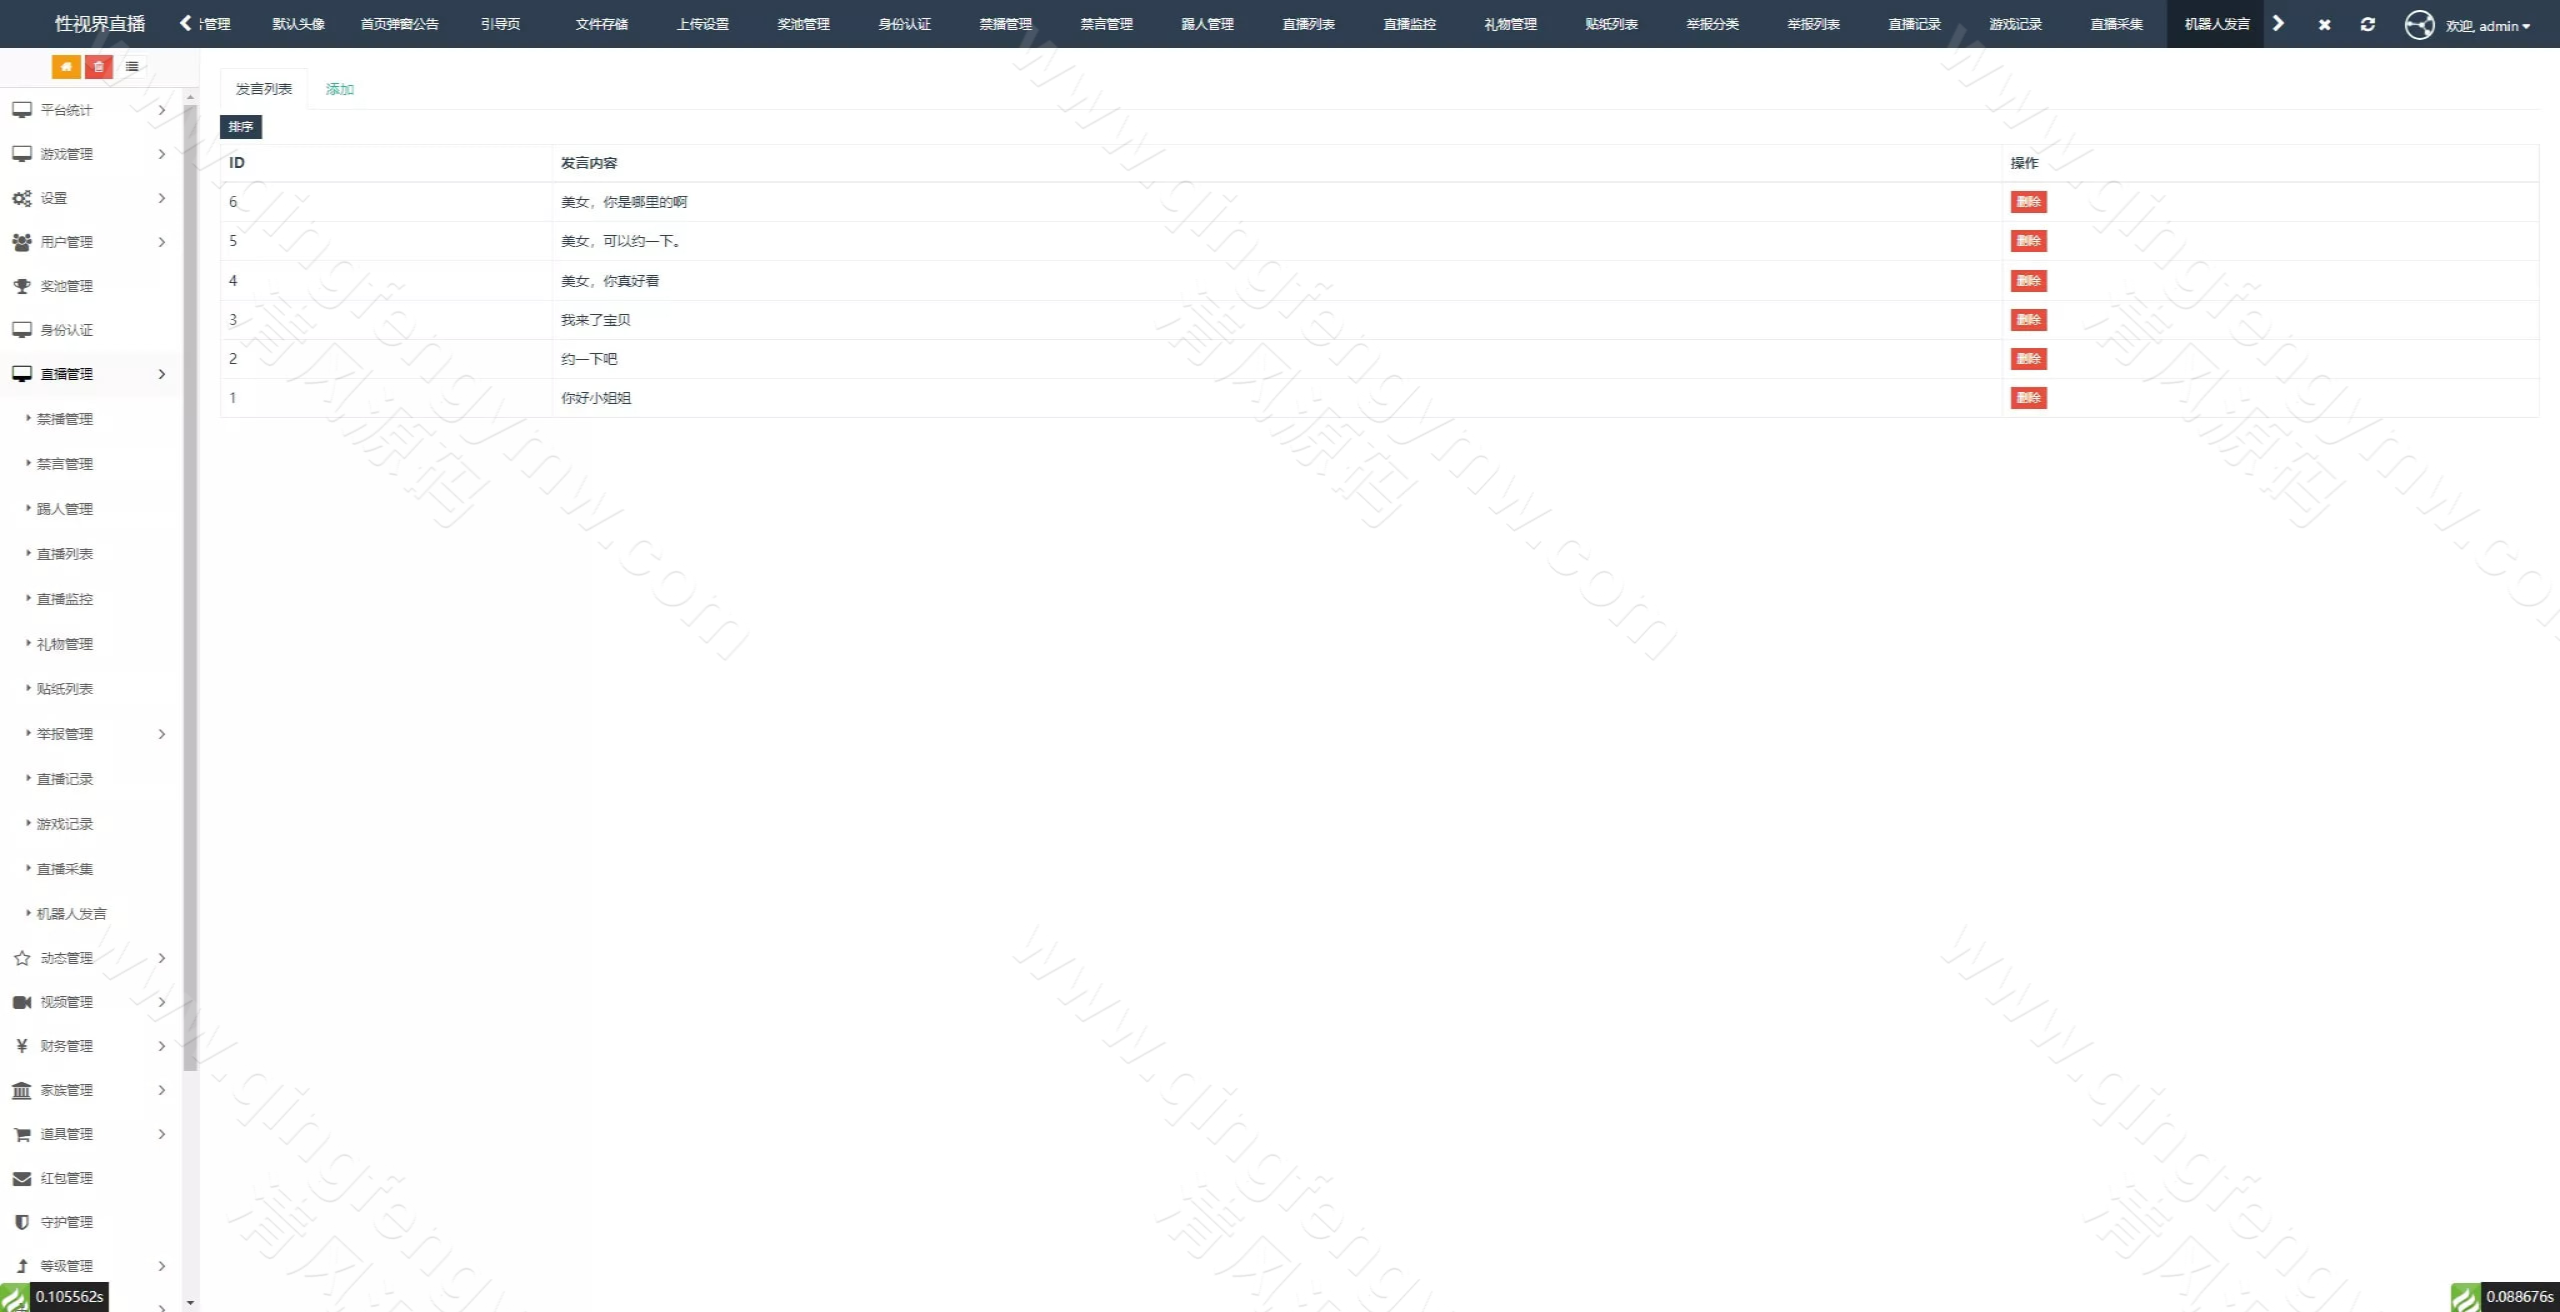Click the level-up arrow icon beside 等级管理
Image resolution: width=2560 pixels, height=1312 pixels.
click(x=22, y=1266)
